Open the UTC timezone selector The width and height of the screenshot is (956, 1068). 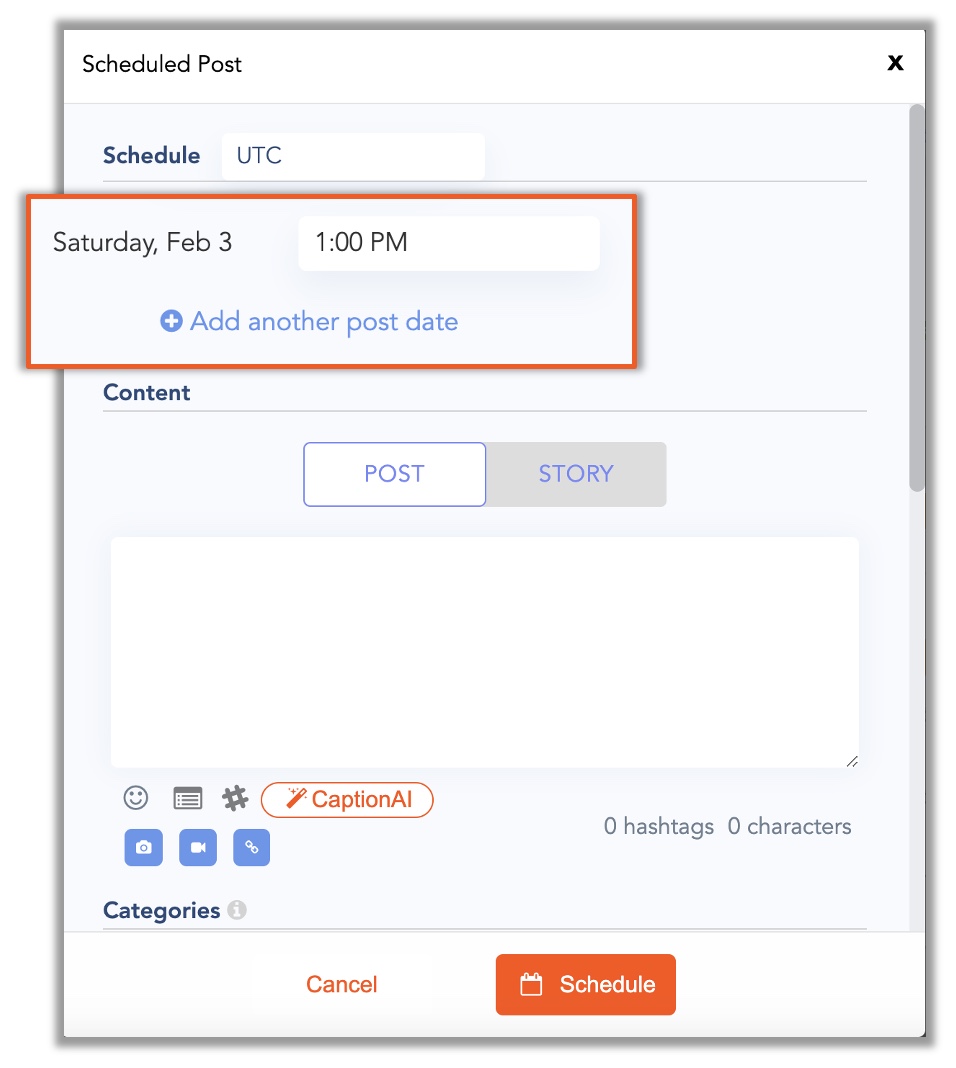pos(352,156)
